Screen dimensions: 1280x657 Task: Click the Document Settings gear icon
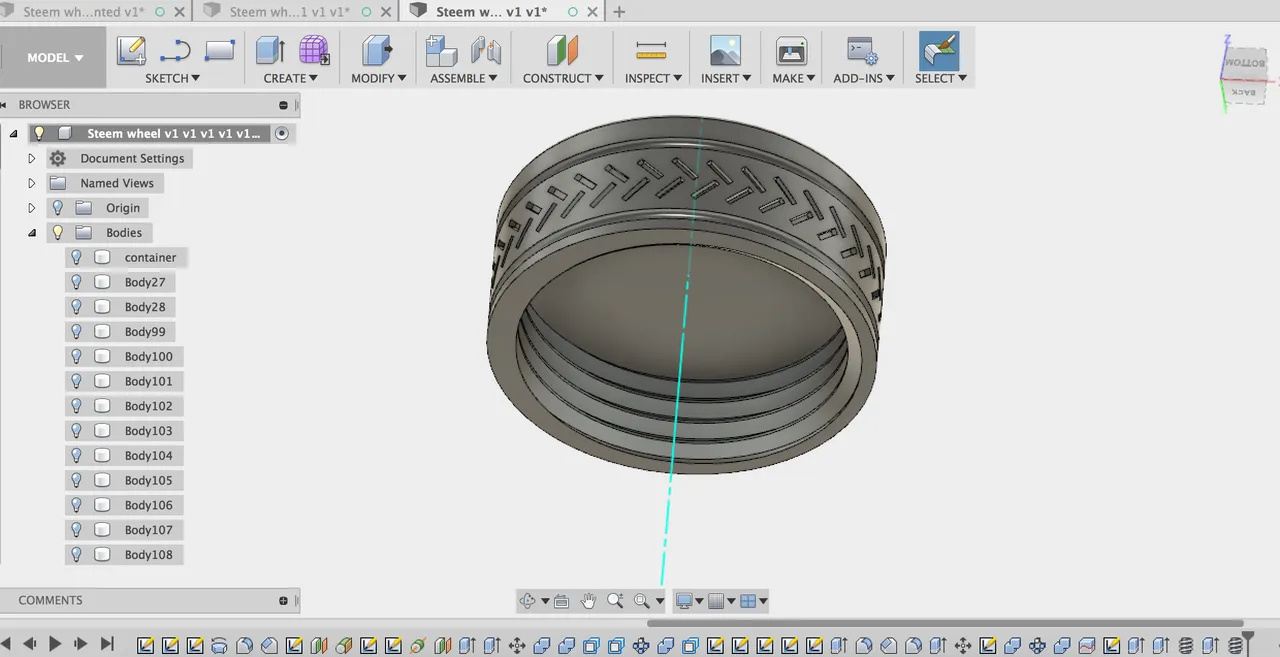(x=58, y=158)
